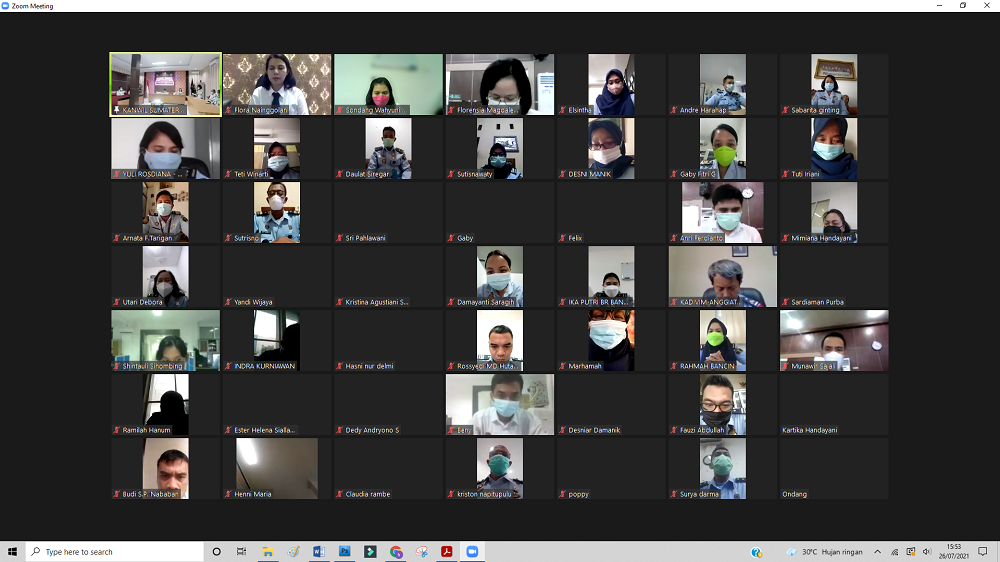Screen dimensions: 1000x562
Task: Open Zoom from the taskbar
Action: [472, 551]
